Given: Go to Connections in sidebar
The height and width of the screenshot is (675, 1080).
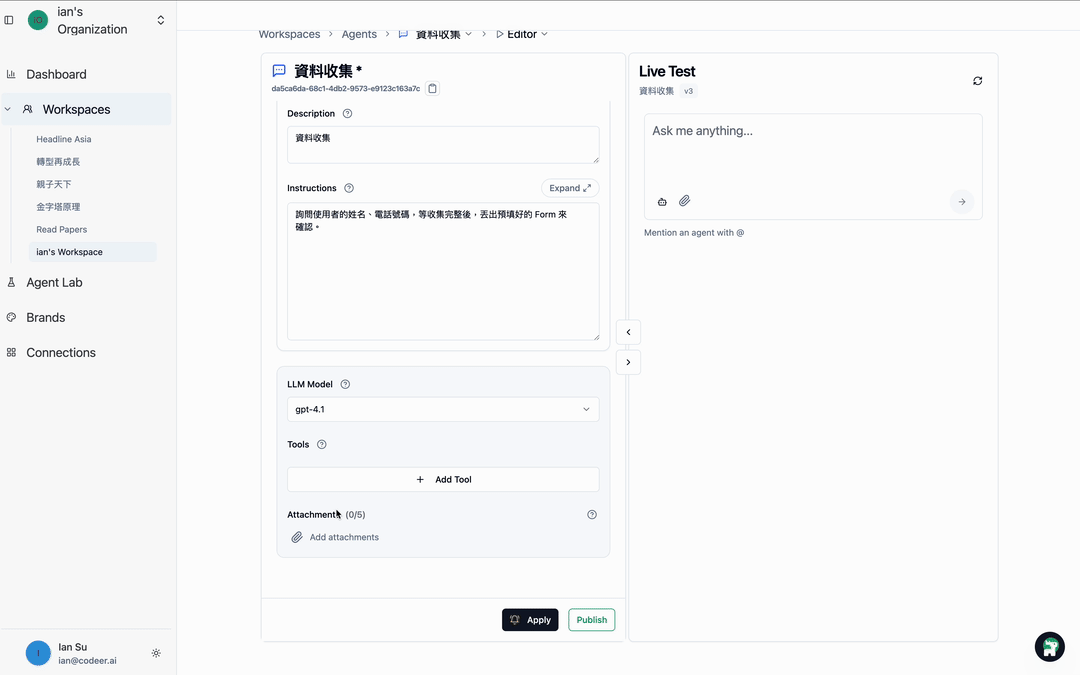Looking at the screenshot, I should coord(61,353).
